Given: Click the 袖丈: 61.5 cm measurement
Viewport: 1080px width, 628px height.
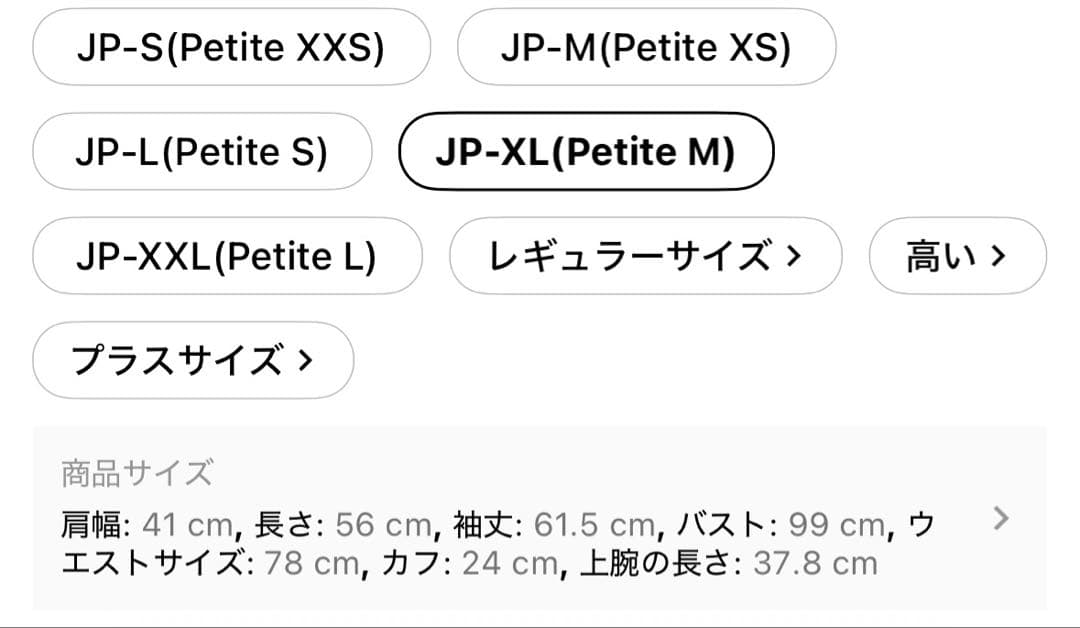Looking at the screenshot, I should (553, 524).
